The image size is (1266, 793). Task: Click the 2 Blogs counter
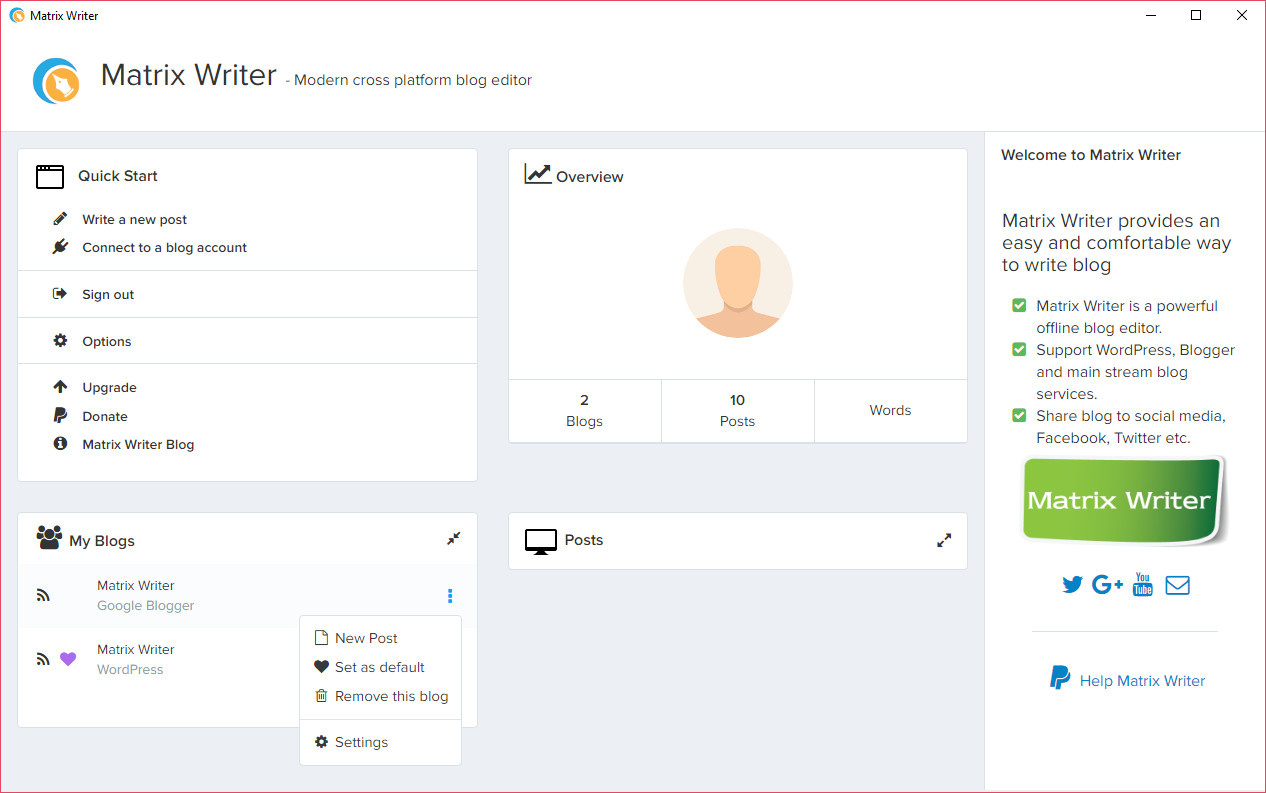point(585,411)
